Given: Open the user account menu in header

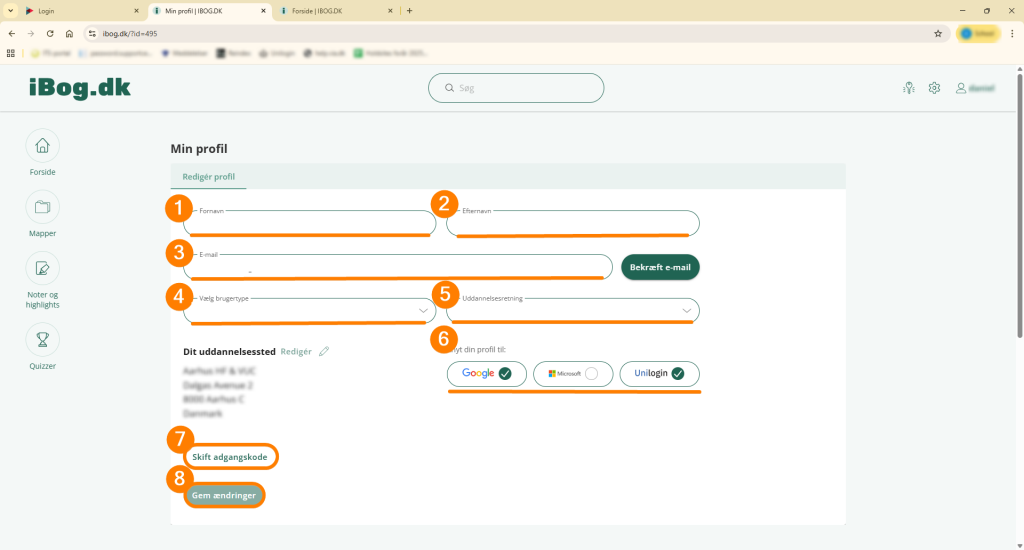Looking at the screenshot, I should [975, 88].
